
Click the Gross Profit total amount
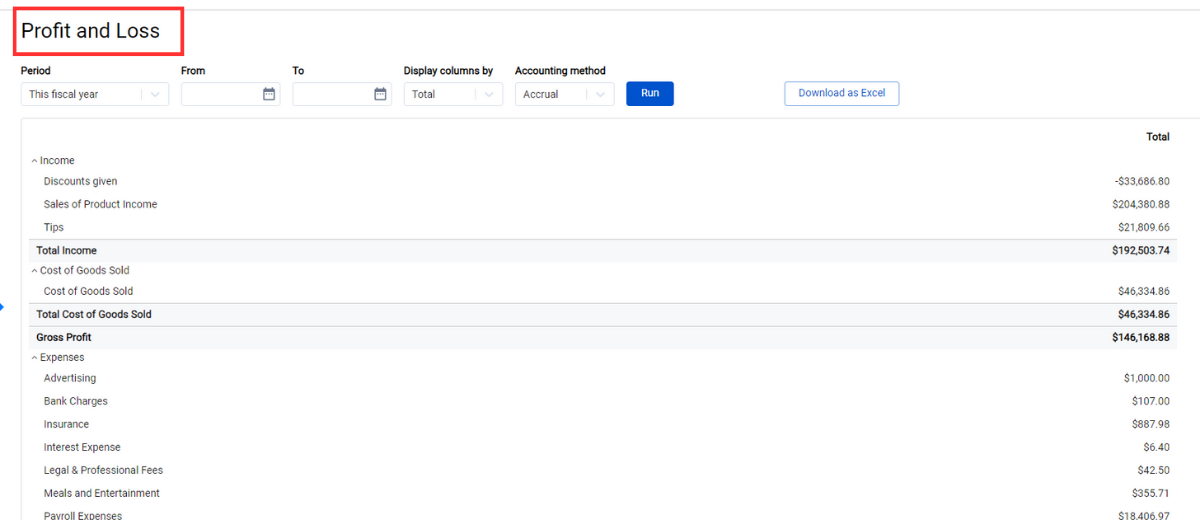pos(1140,337)
